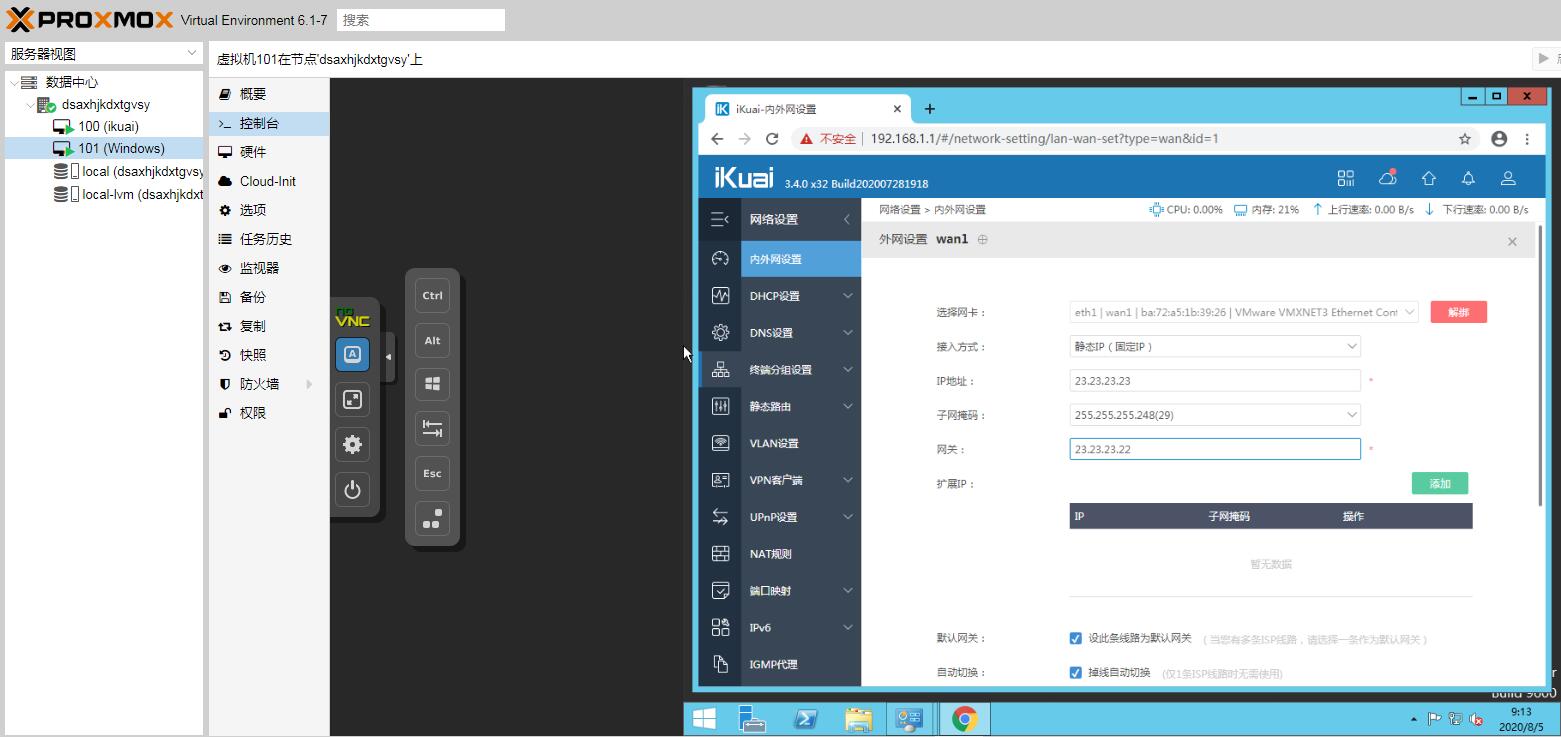Click green 添加 add button

tap(1440, 484)
